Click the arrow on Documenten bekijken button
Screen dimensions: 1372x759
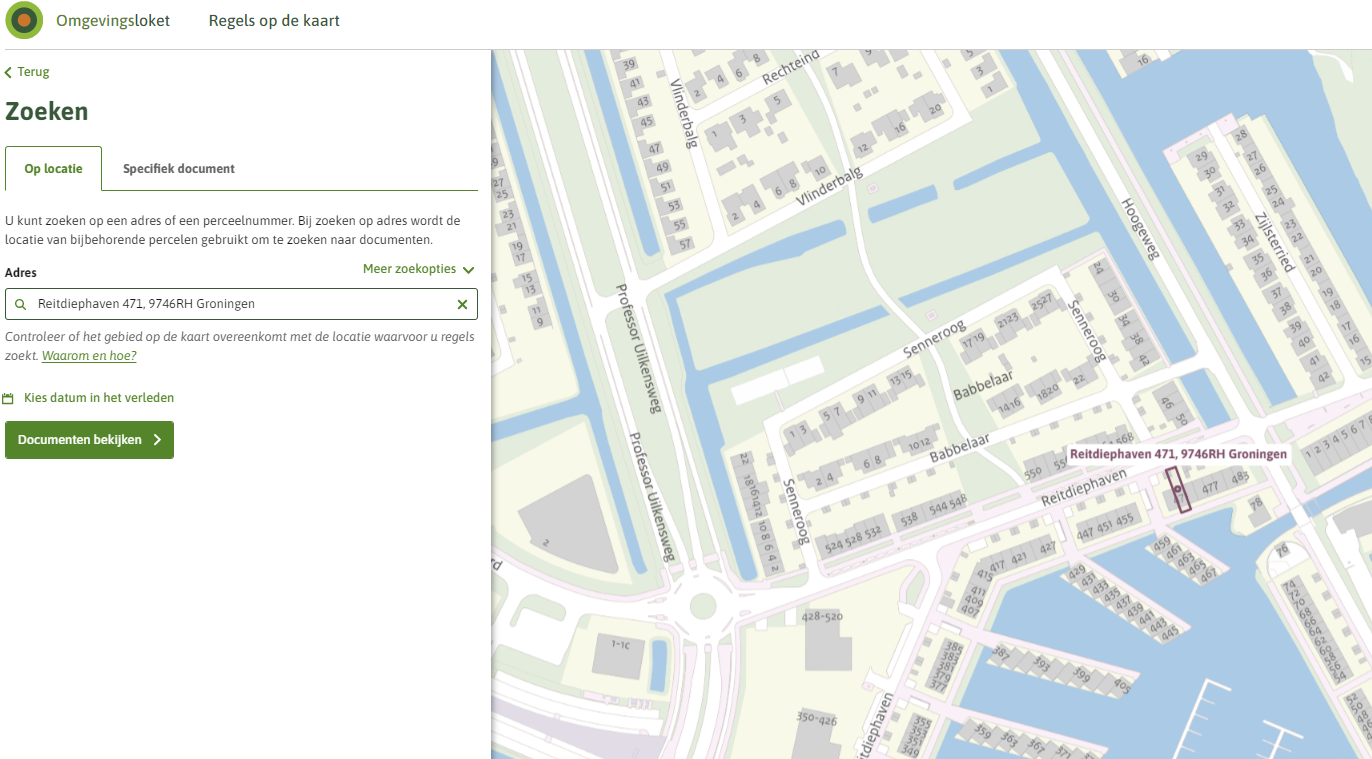(x=157, y=440)
